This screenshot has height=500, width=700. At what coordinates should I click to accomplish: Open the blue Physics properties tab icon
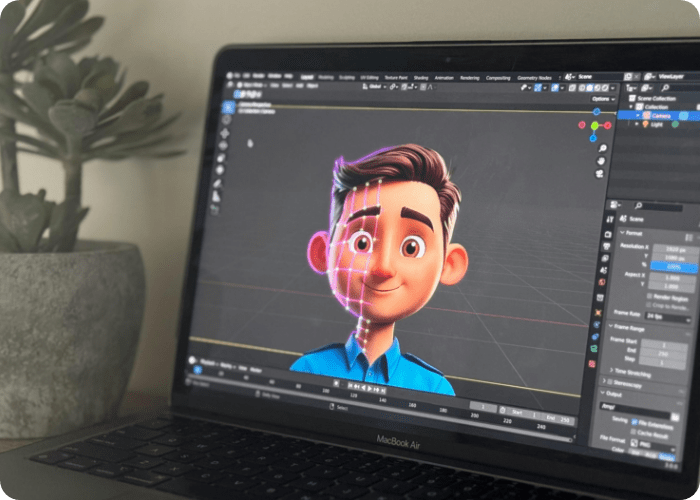[x=596, y=325]
